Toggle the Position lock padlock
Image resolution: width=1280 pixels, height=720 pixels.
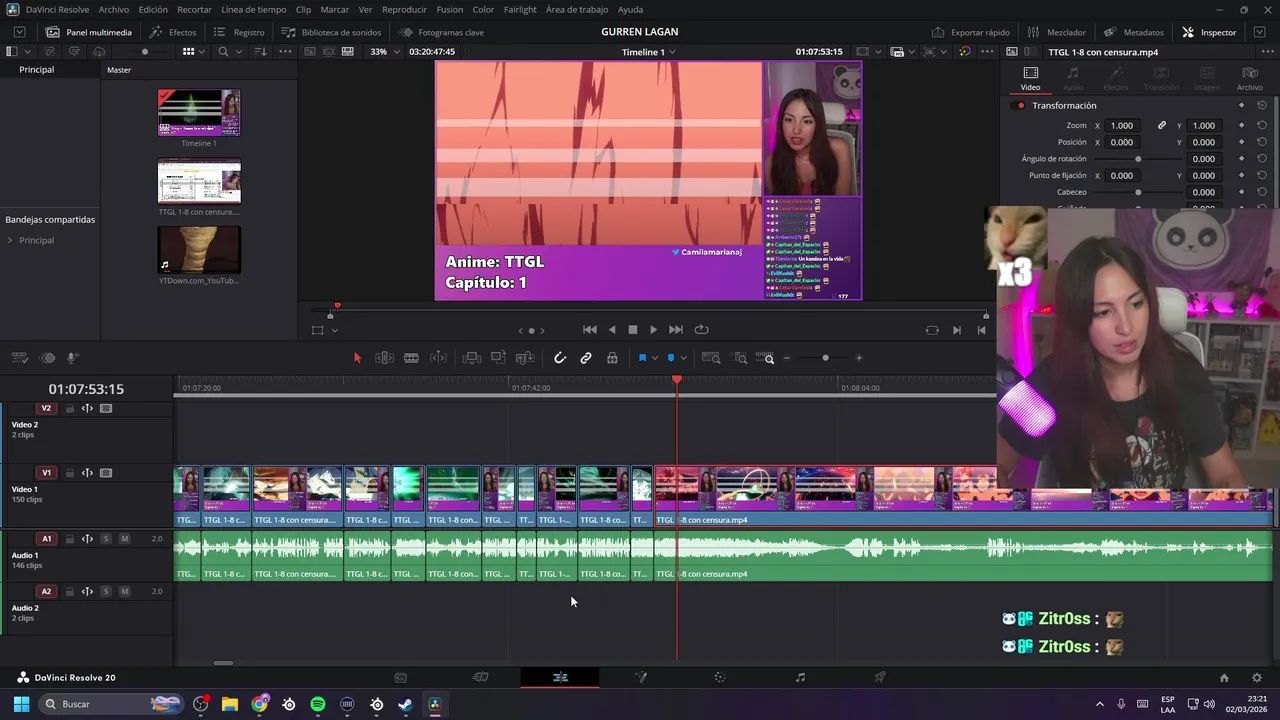click(x=612, y=358)
